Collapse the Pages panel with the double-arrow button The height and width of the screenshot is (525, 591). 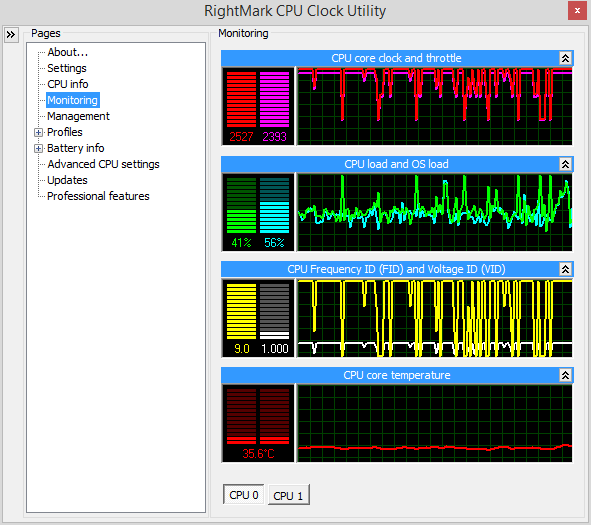tap(11, 35)
